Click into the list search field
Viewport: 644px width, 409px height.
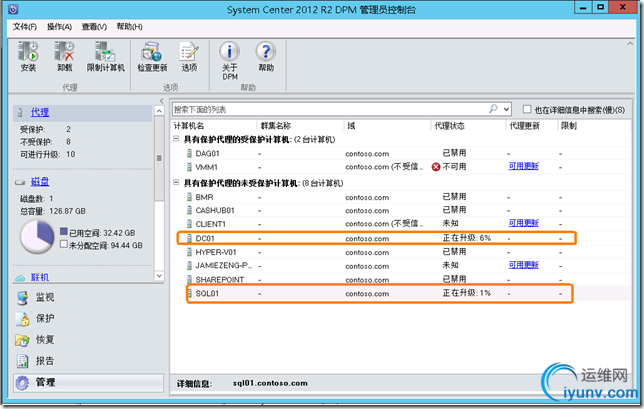click(x=329, y=109)
